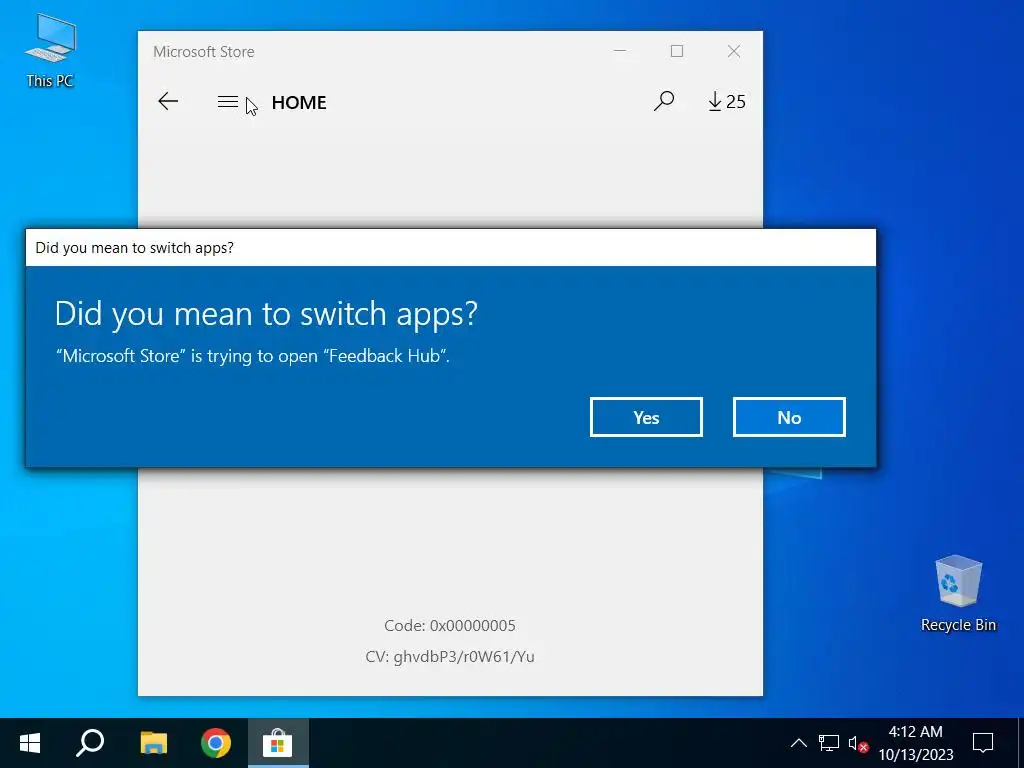This screenshot has height=768, width=1024.
Task: Go back using the Microsoft Store back arrow
Action: point(168,101)
